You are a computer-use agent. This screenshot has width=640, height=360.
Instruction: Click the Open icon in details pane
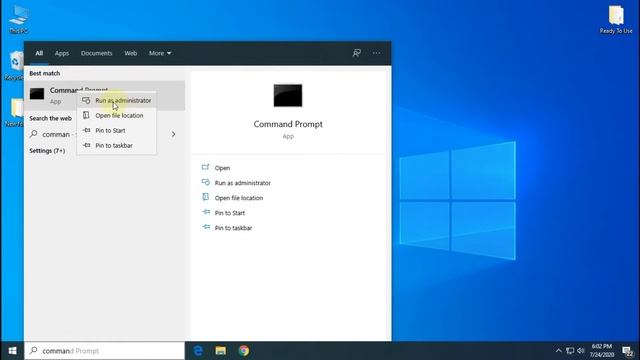(206, 167)
